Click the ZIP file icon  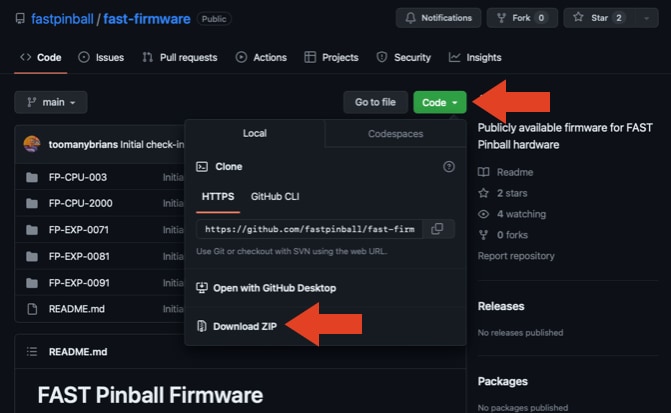[x=201, y=326]
